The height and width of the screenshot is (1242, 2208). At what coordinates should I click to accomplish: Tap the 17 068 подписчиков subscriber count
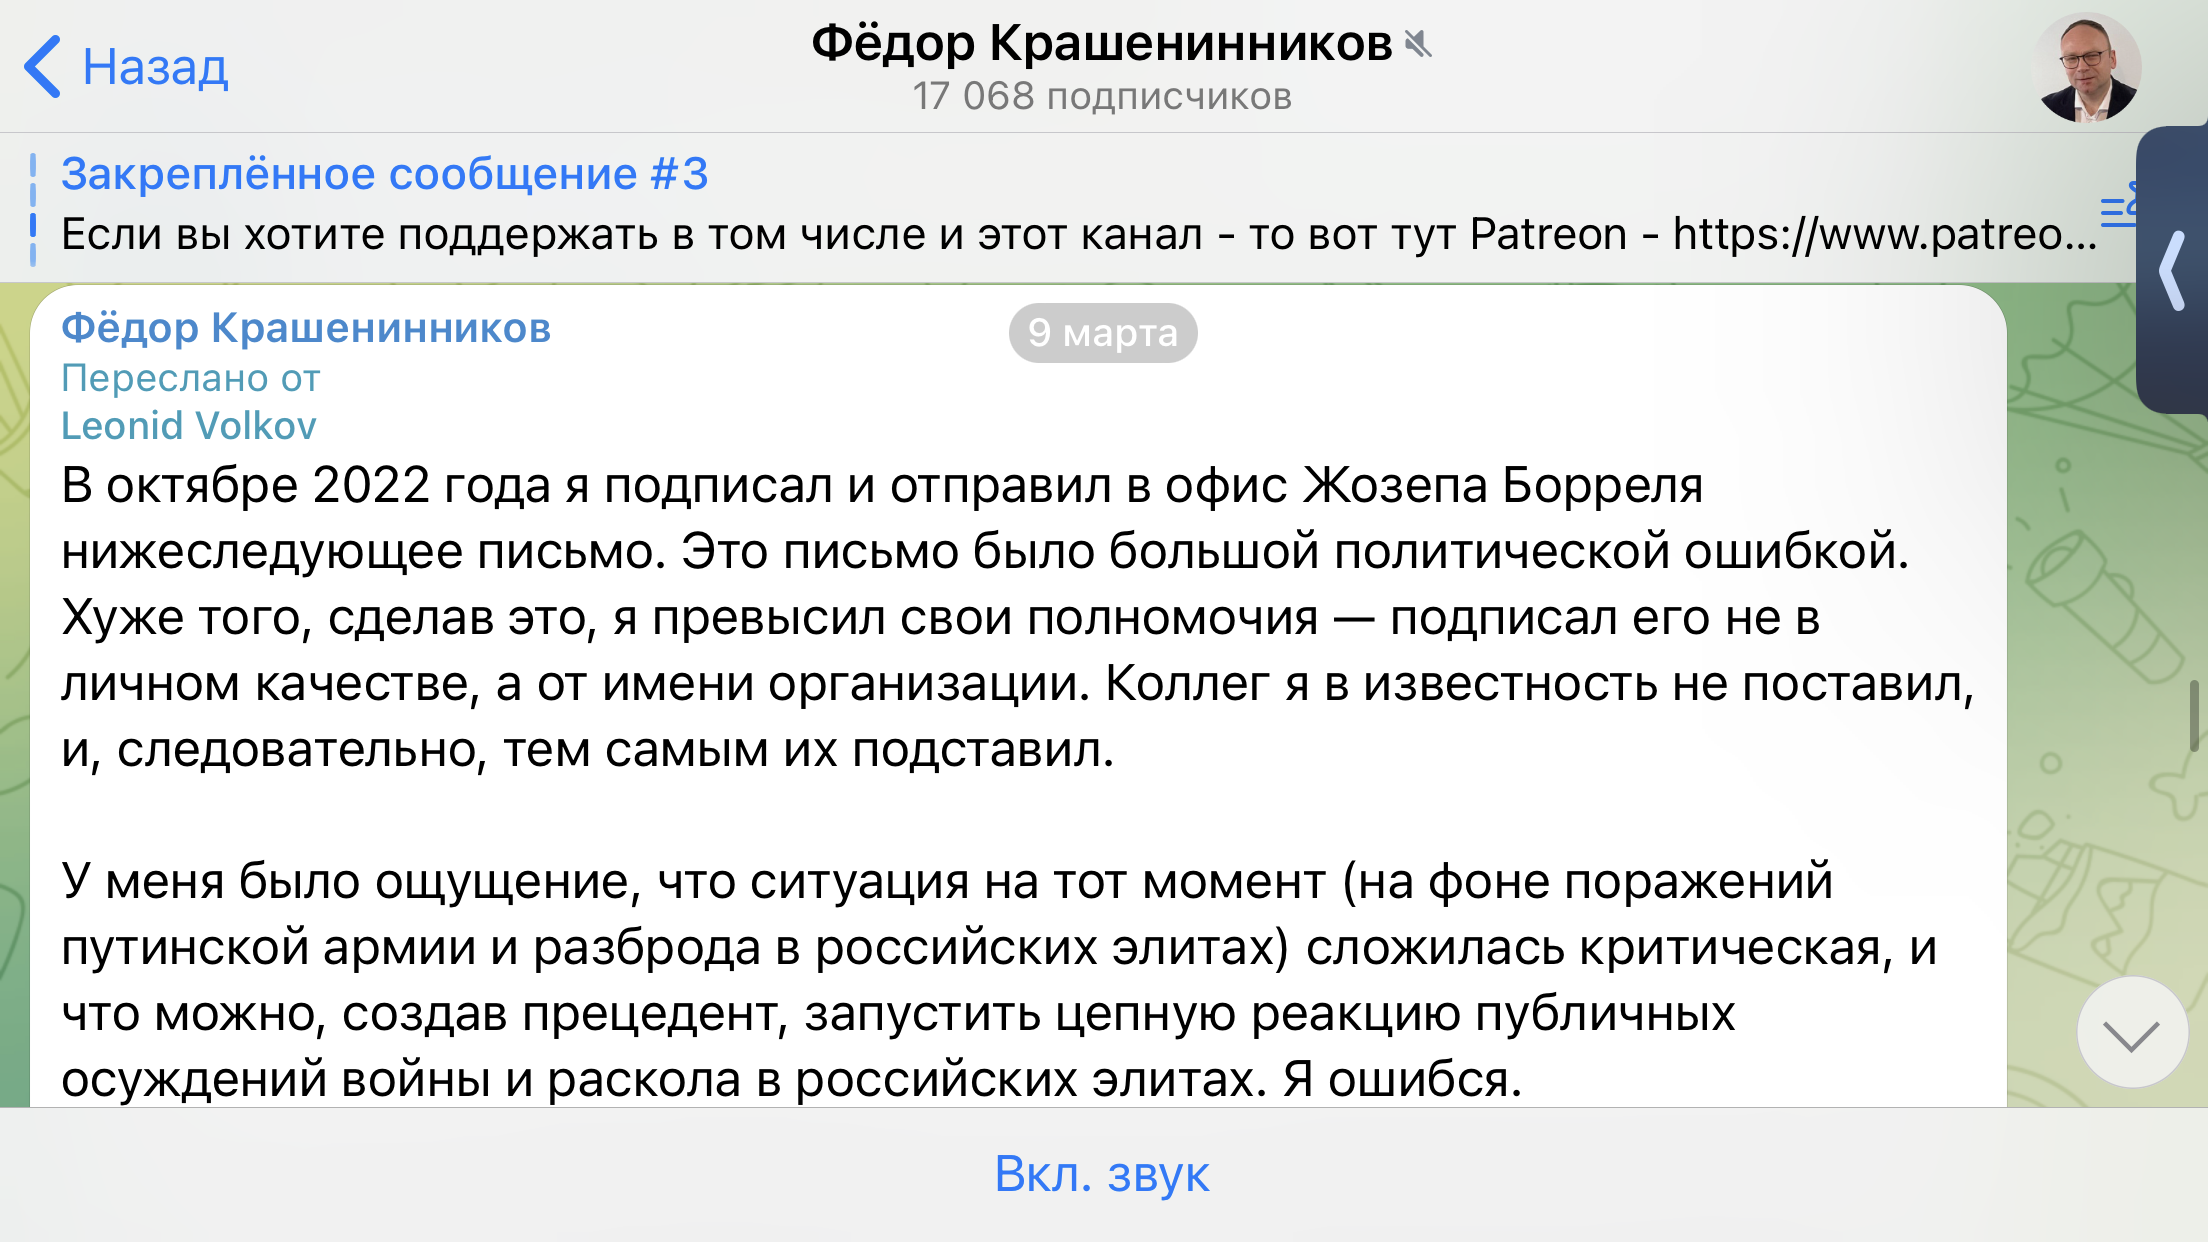(1102, 96)
